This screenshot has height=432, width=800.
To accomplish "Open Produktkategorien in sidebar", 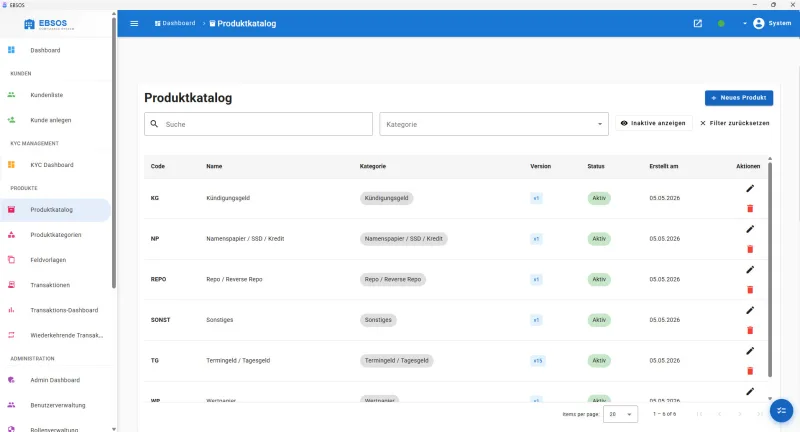I will point(55,235).
